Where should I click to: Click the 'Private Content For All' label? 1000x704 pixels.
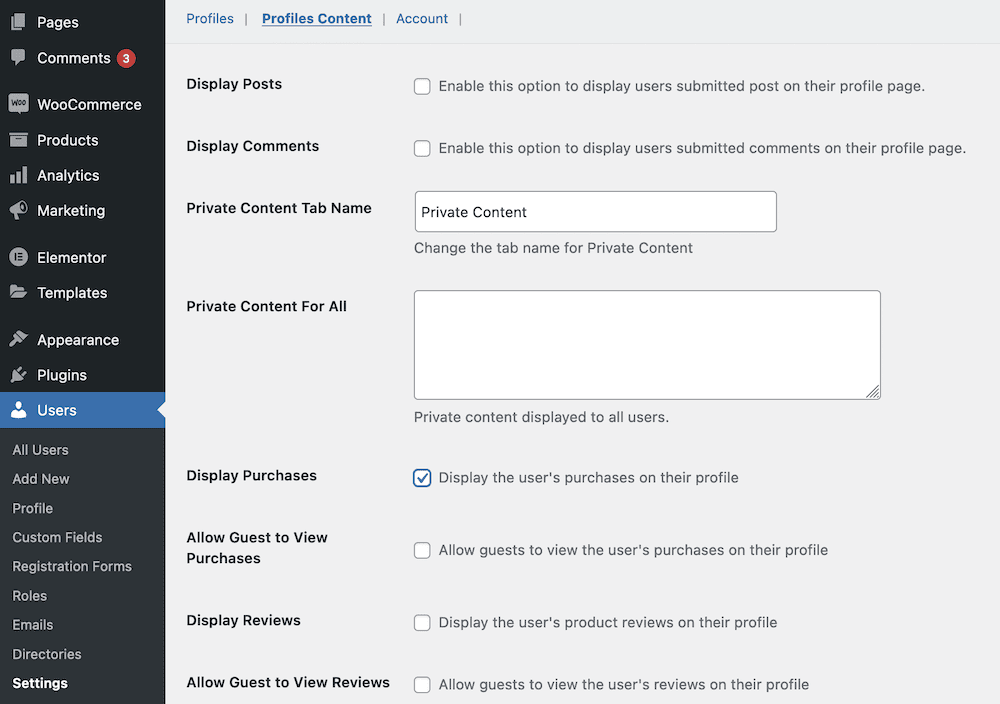267,306
